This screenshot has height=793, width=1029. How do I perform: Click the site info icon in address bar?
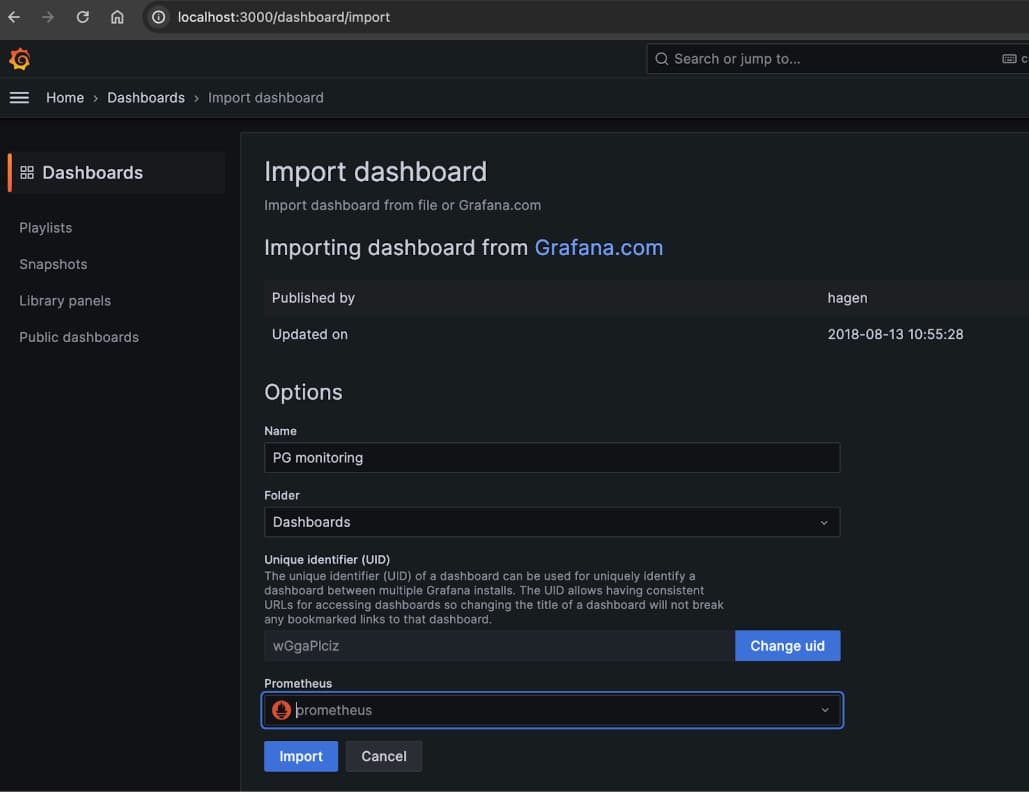(x=160, y=16)
